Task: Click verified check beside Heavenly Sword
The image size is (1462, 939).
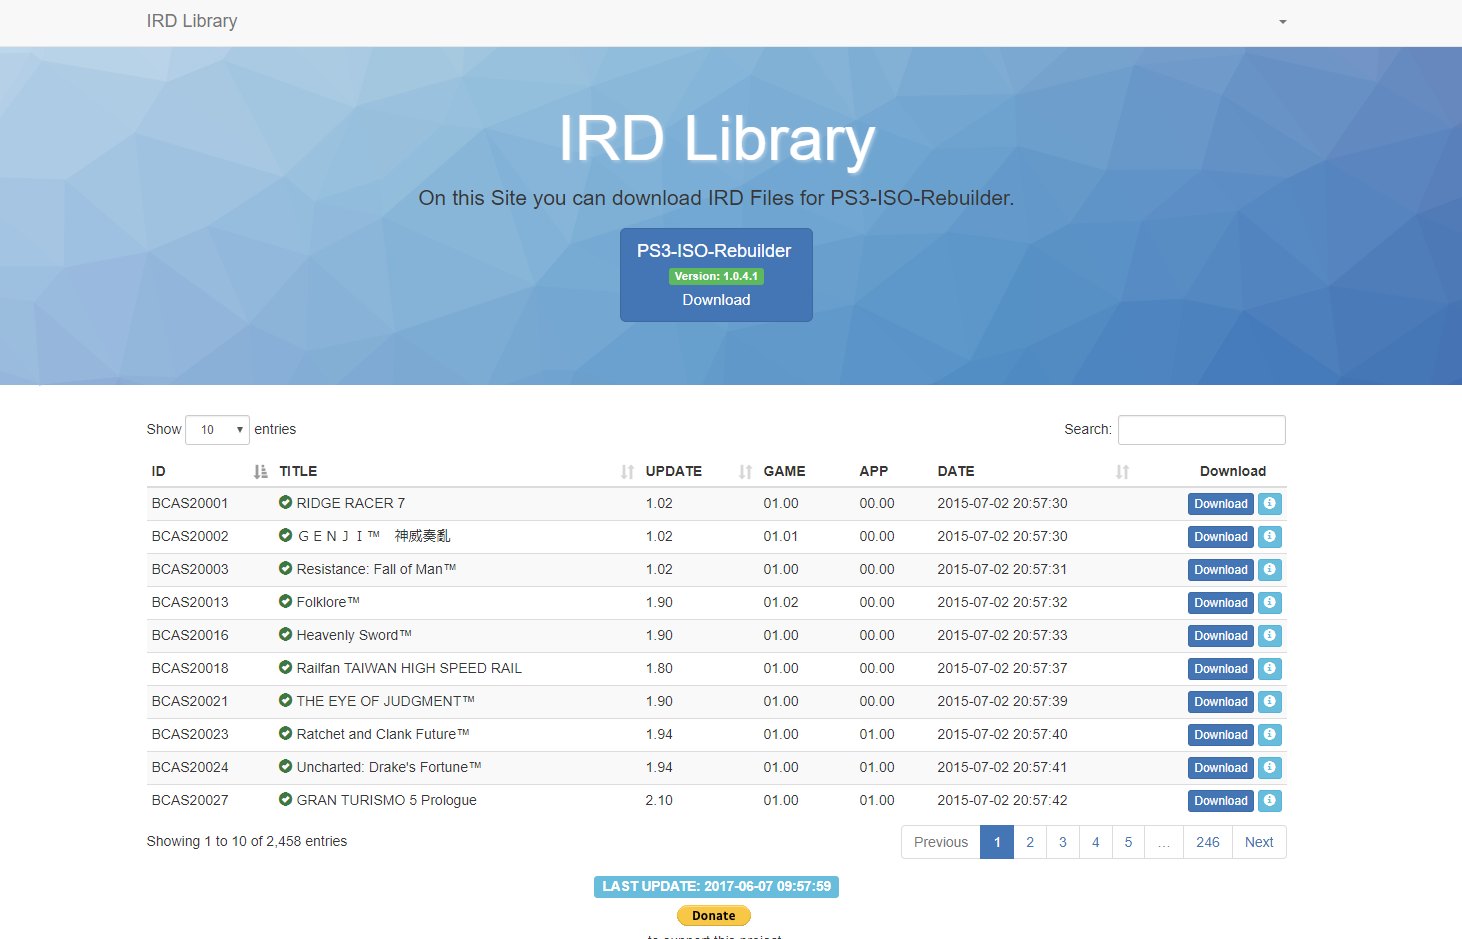Action: click(x=286, y=634)
